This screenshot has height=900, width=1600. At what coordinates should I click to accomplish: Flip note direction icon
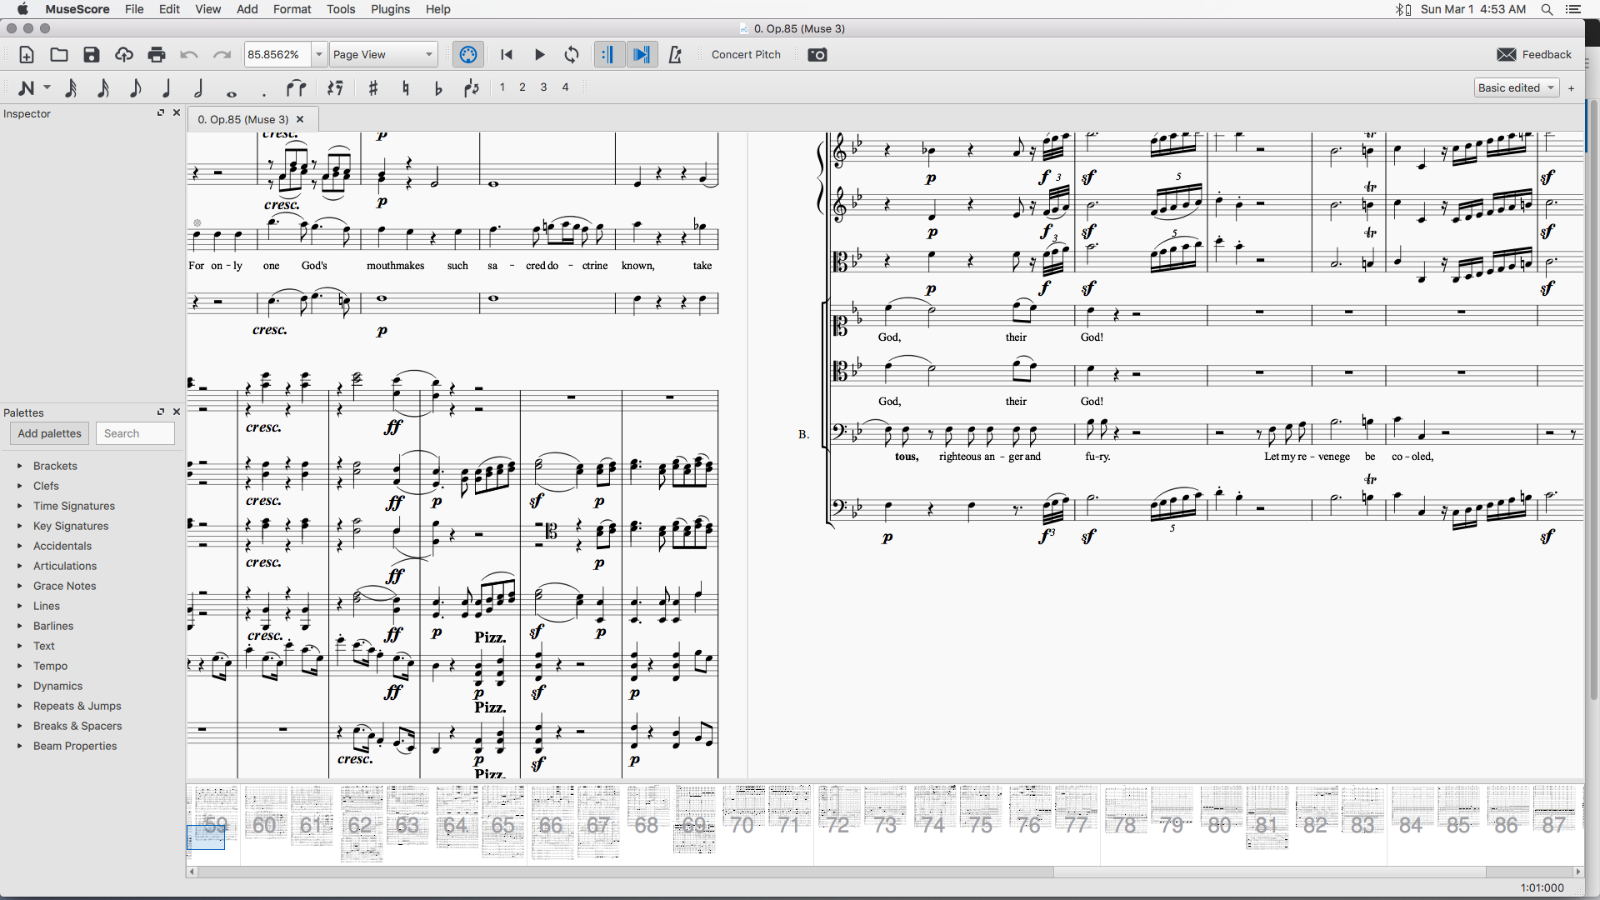click(471, 88)
